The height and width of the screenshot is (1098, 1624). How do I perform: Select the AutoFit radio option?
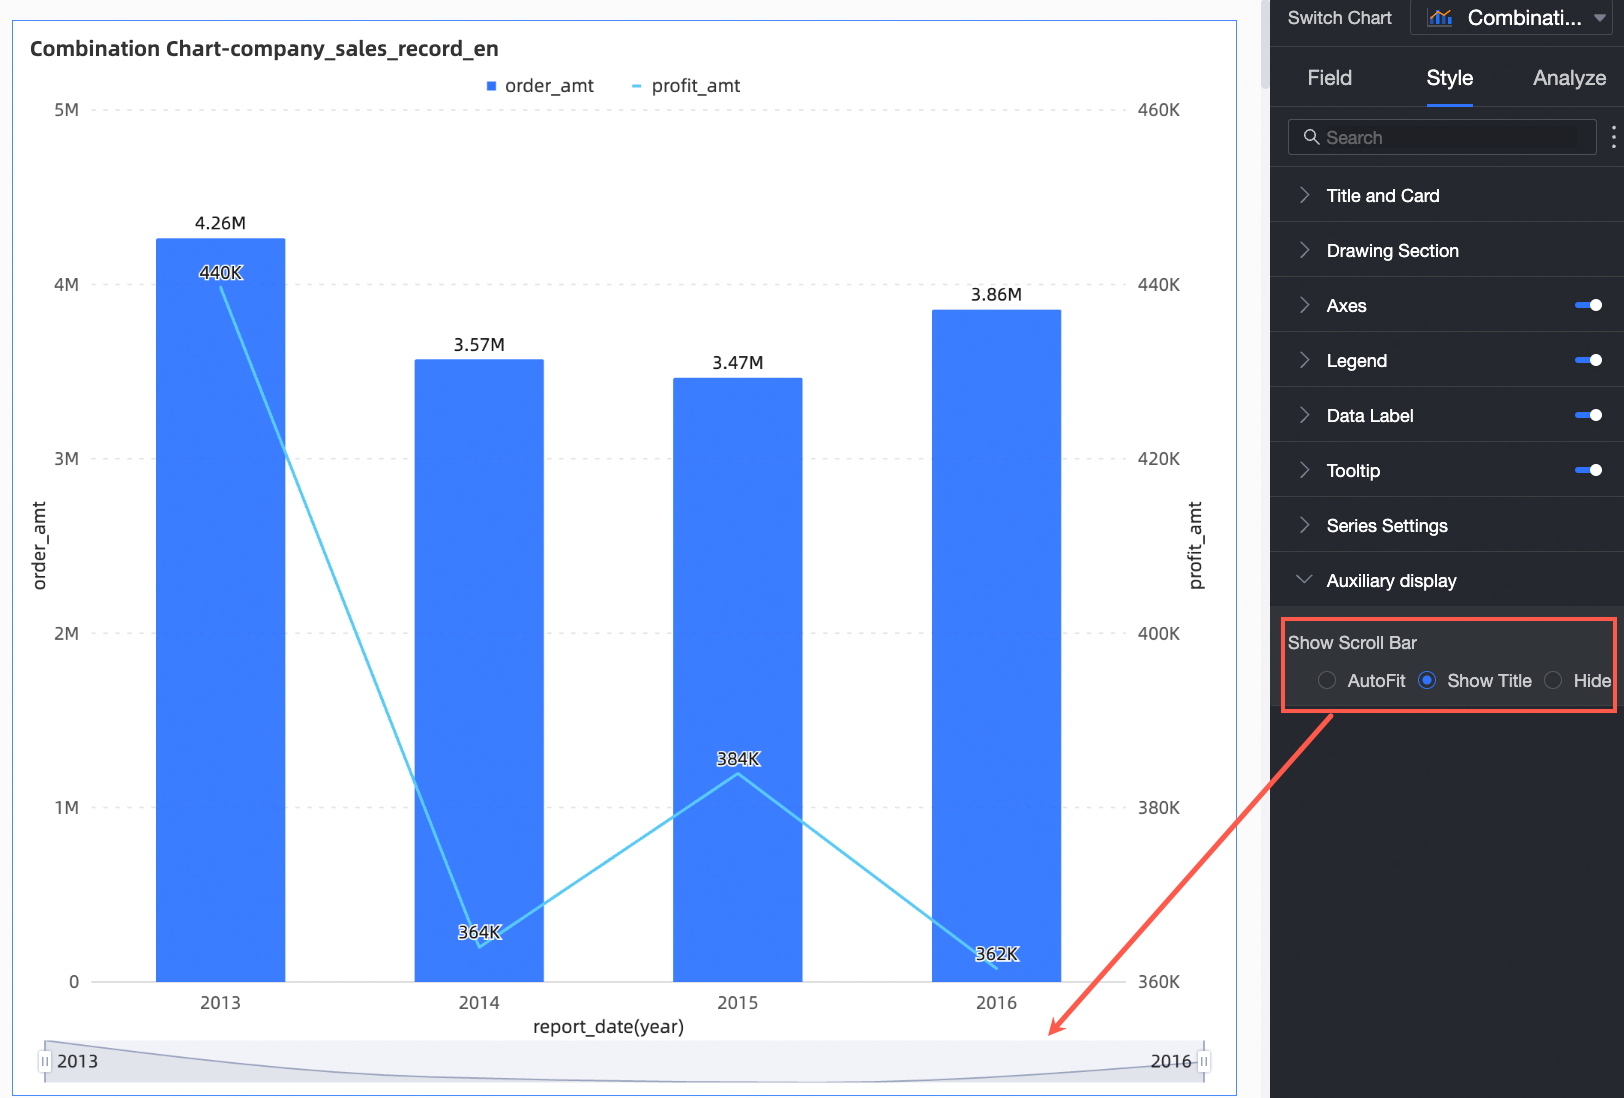click(x=1326, y=680)
